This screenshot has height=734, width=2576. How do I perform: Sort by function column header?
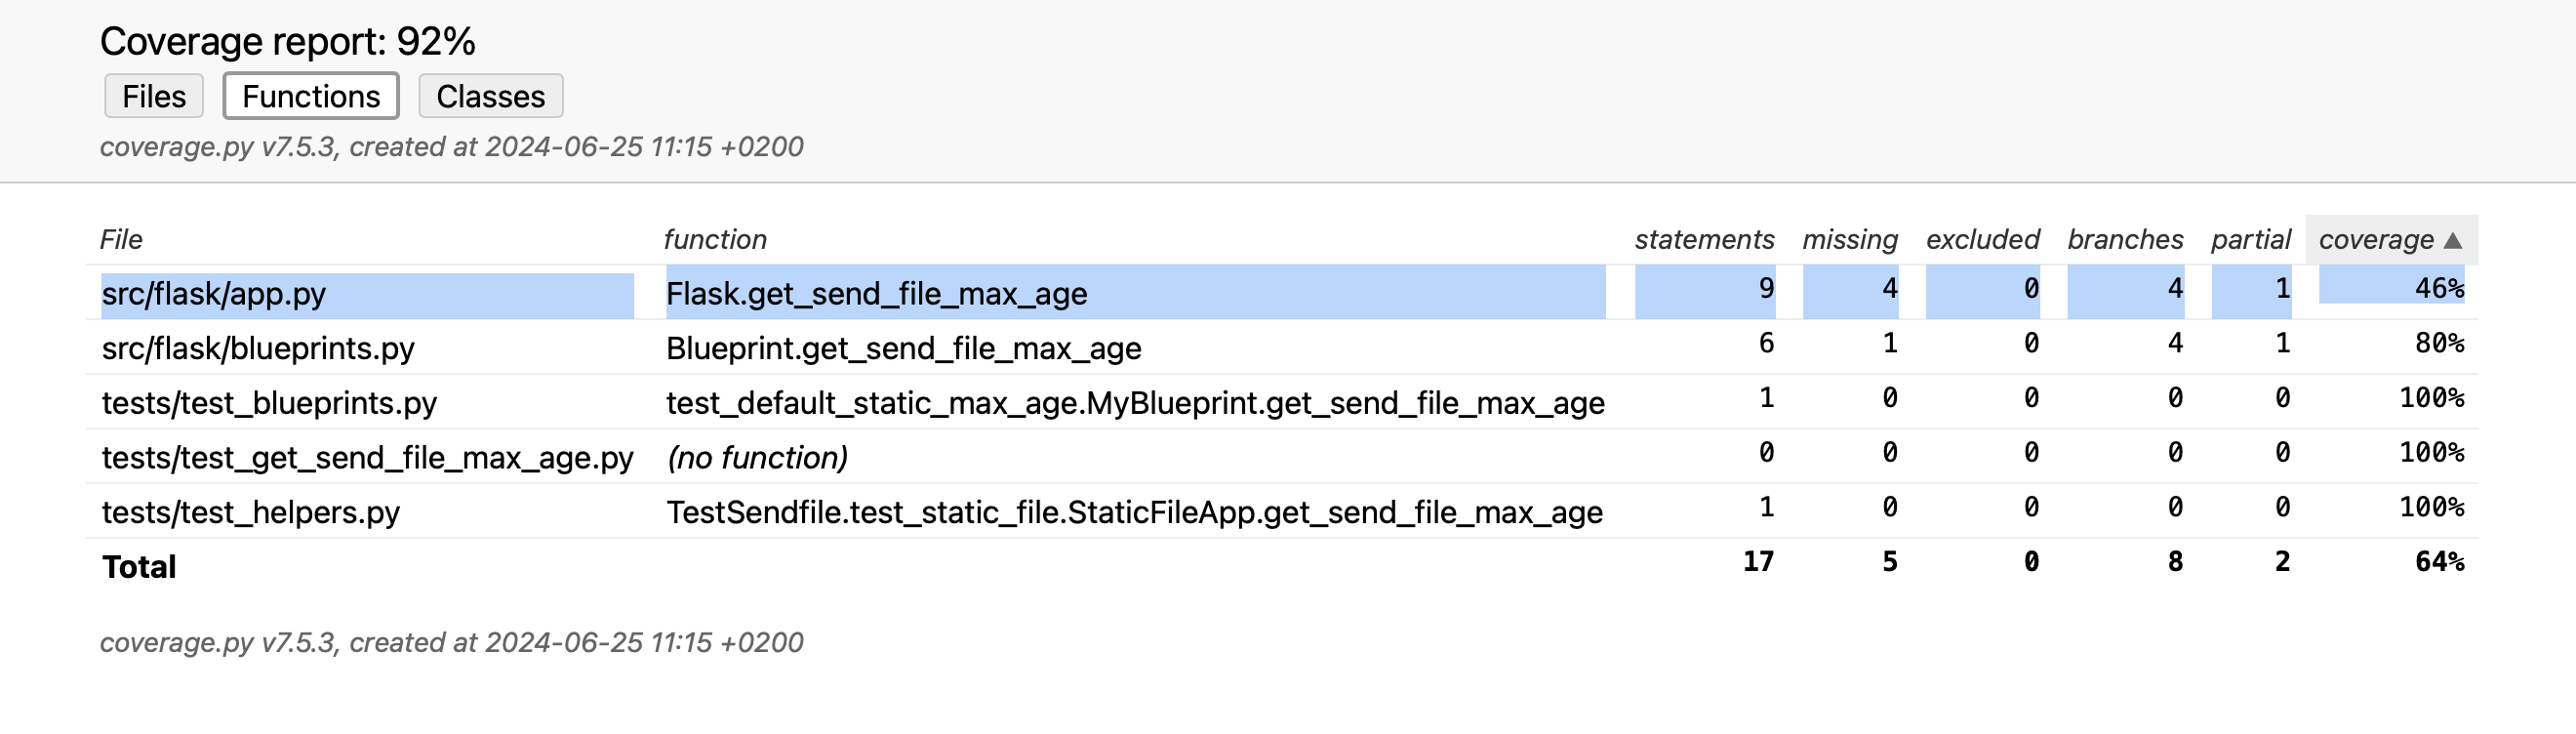(x=715, y=240)
